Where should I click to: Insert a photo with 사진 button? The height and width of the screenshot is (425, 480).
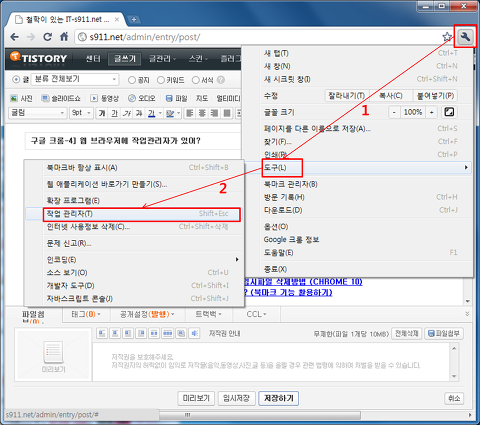(21, 98)
